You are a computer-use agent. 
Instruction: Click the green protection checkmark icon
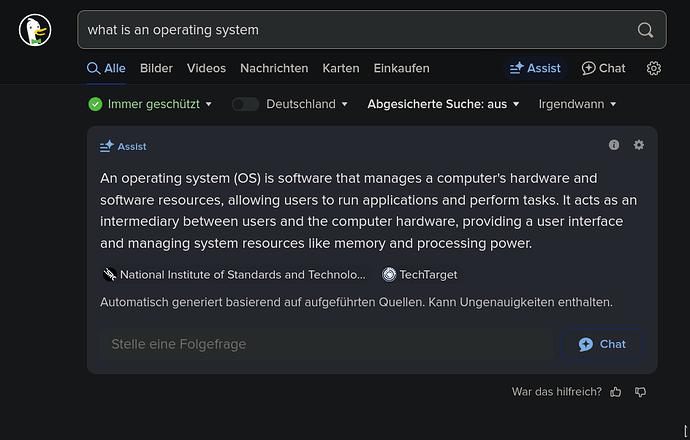(95, 104)
